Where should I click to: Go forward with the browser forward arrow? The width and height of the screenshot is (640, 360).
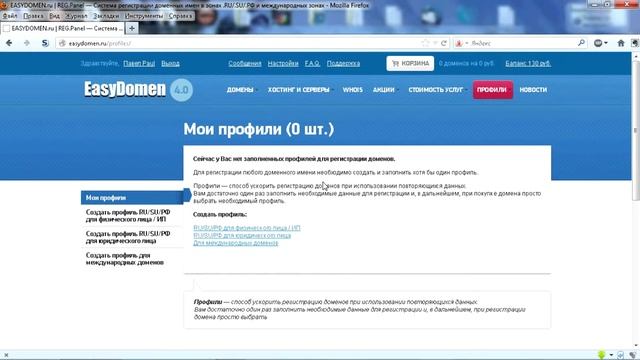27,43
